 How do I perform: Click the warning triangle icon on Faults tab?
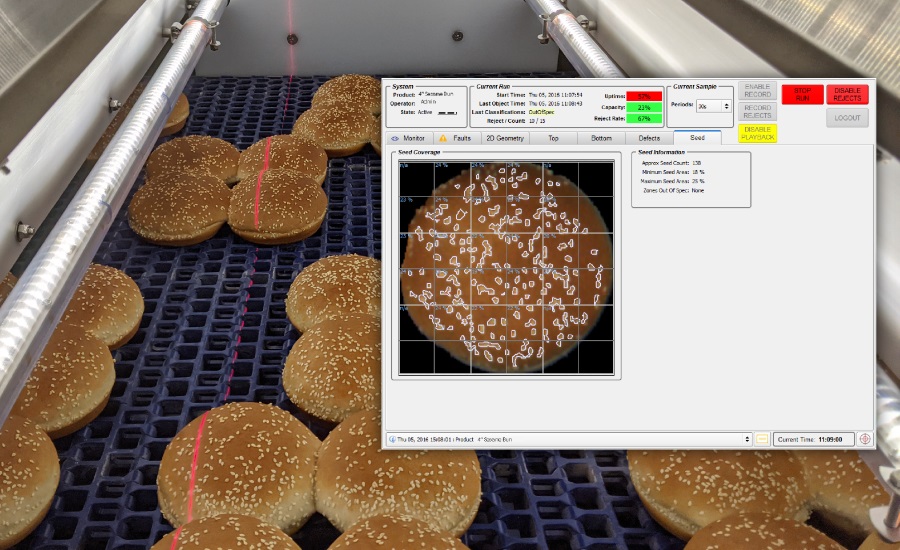(x=443, y=138)
